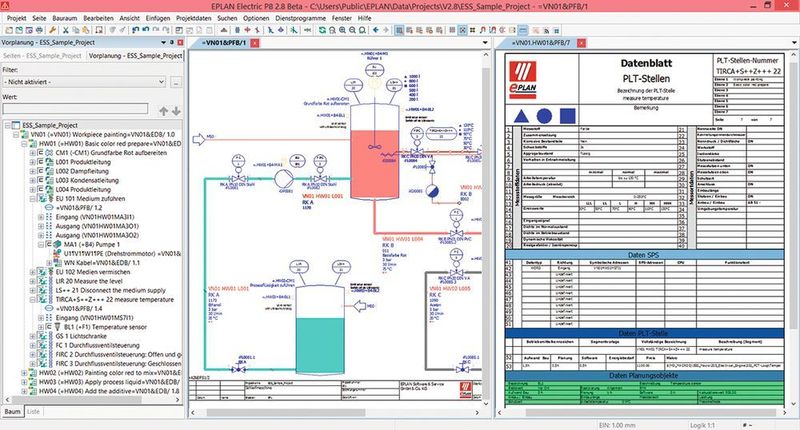800x430 pixels.
Task: Click the down arrow button beside Wert
Action: click(x=176, y=111)
